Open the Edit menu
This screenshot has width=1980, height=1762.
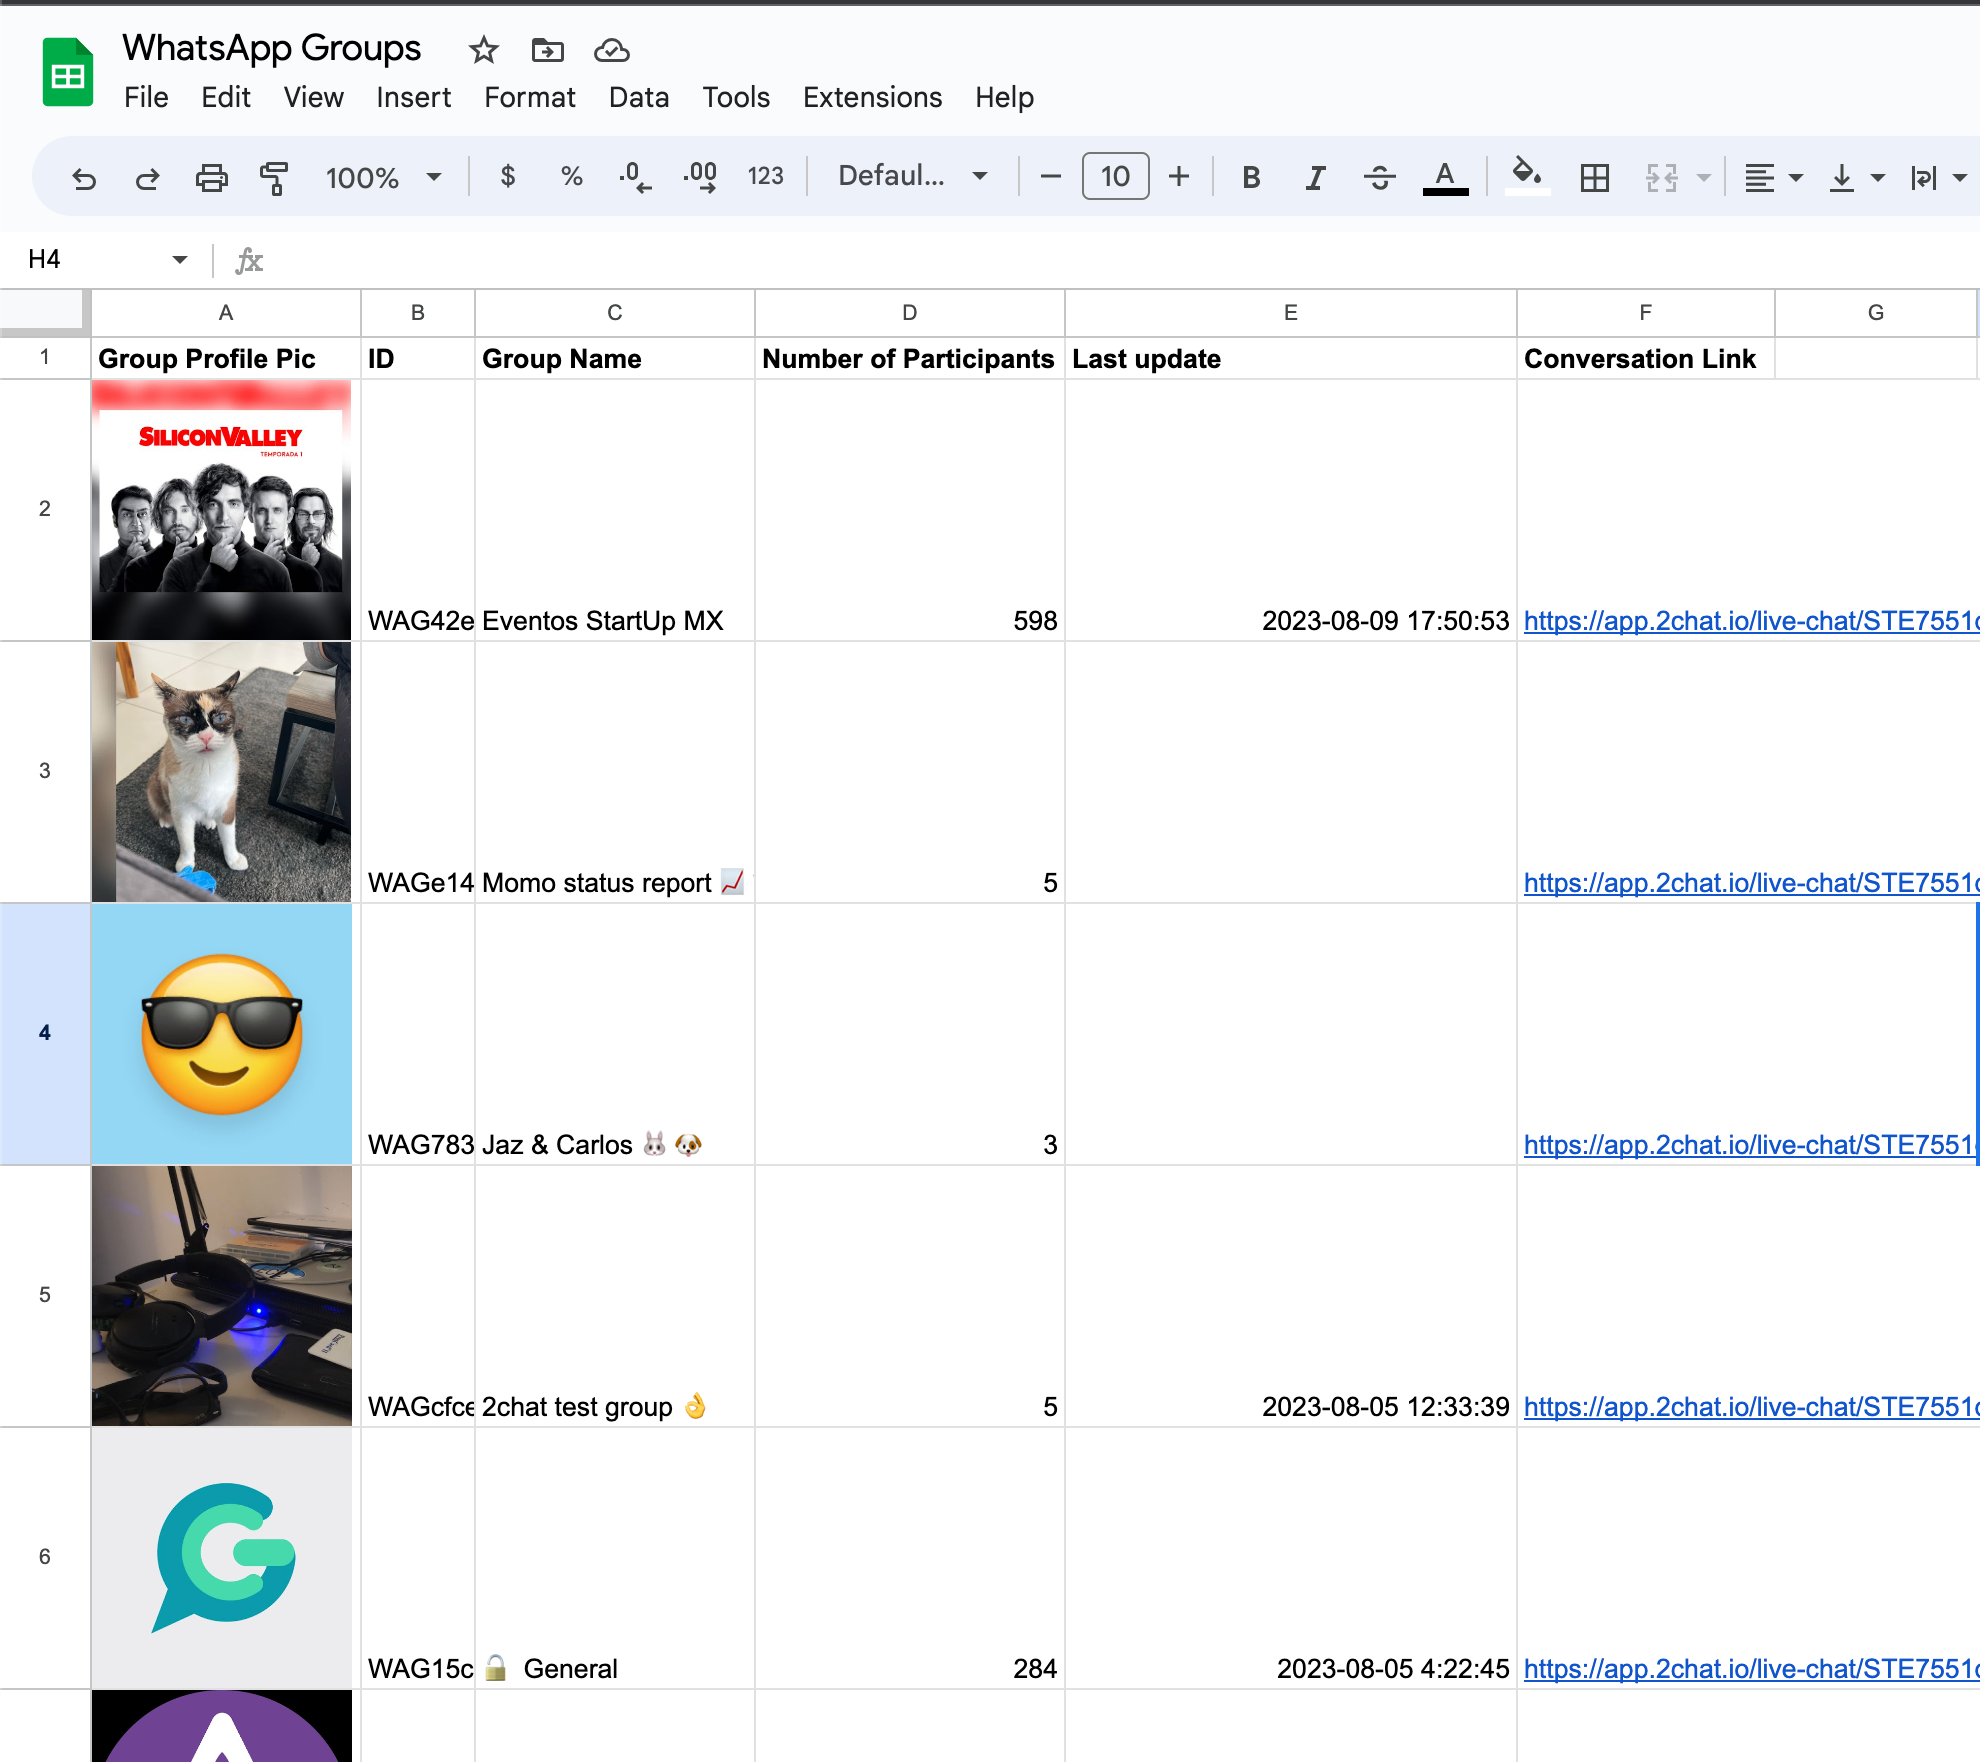click(226, 97)
